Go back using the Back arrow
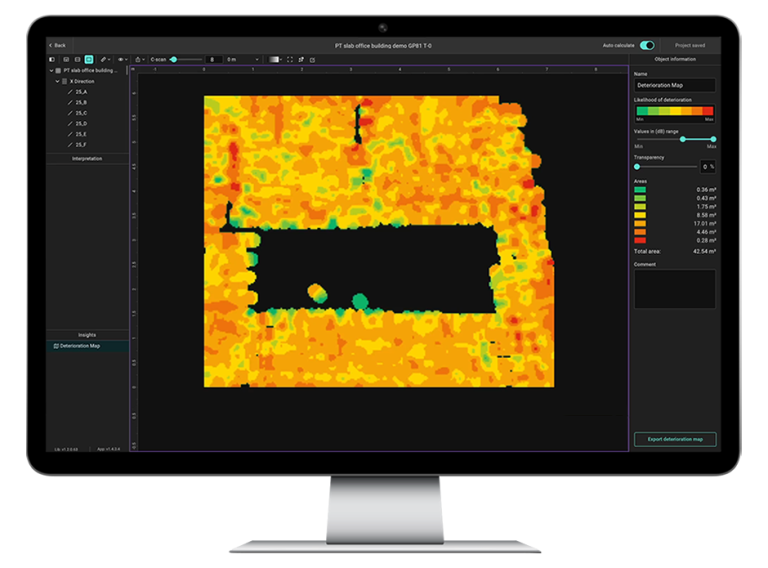The image size is (768, 568). (x=57, y=45)
